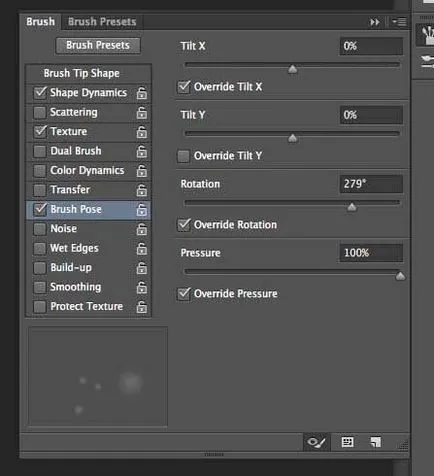Click the lock icon beside Shape Dynamics
This screenshot has width=434, height=476.
(x=142, y=93)
